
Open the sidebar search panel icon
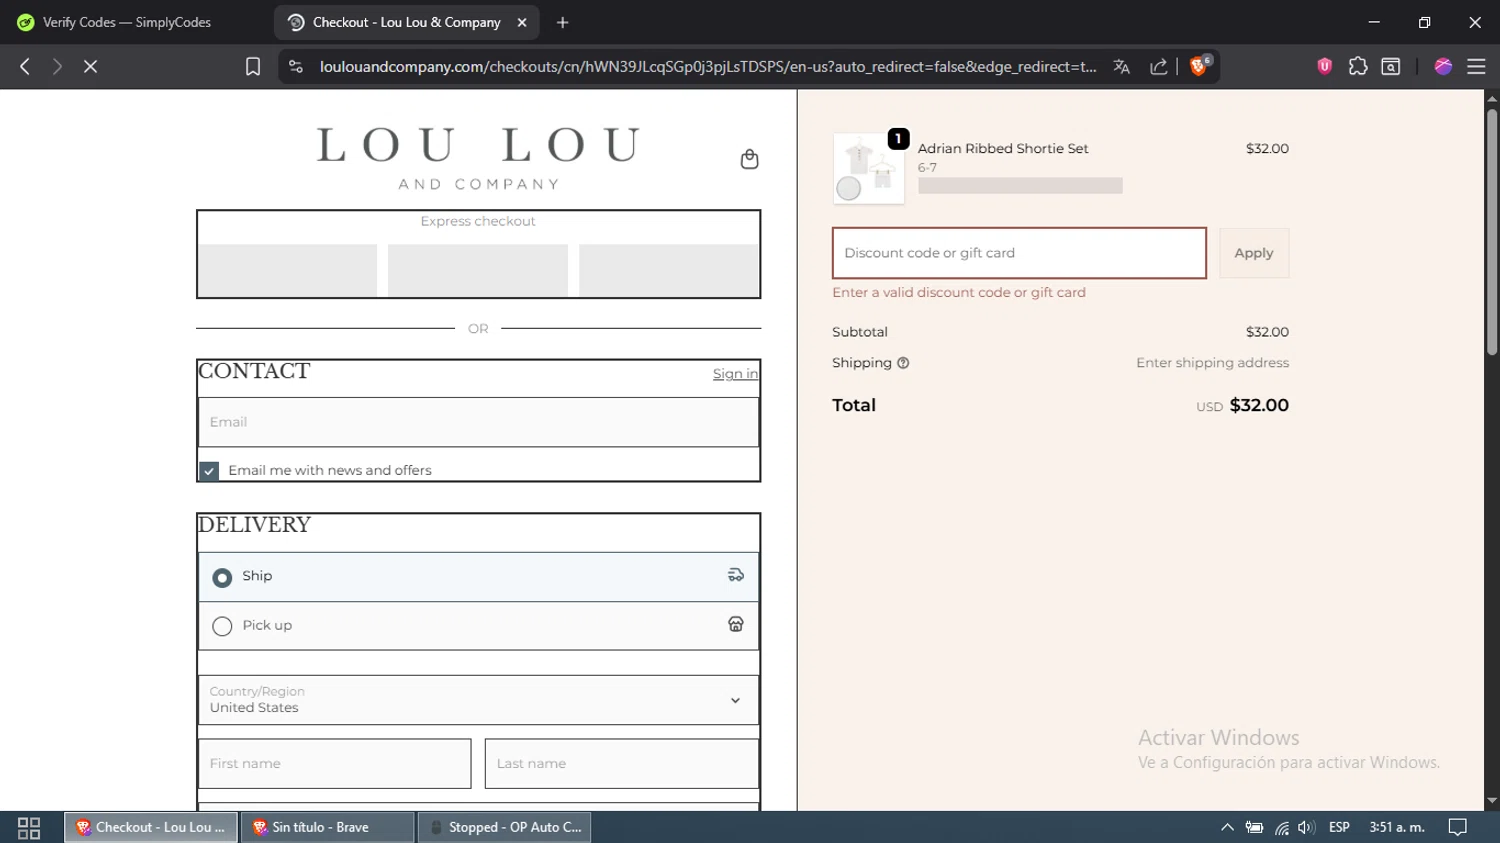pyautogui.click(x=1391, y=66)
